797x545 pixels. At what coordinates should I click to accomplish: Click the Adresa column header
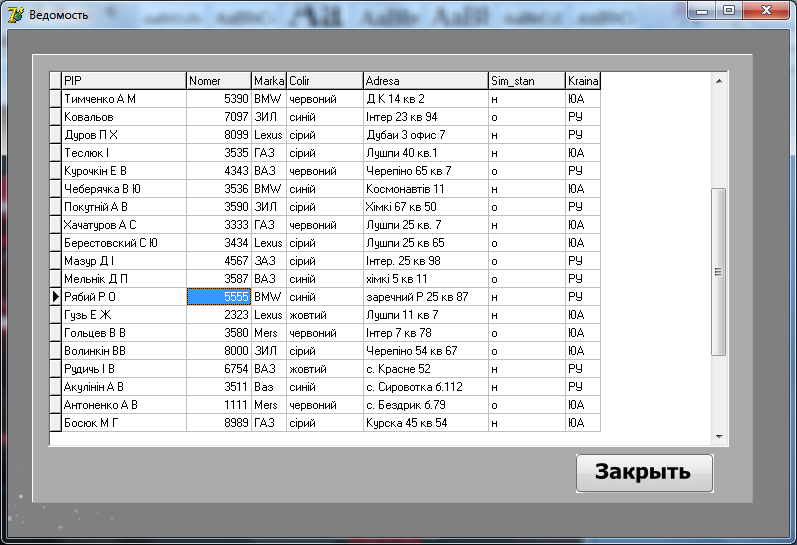pyautogui.click(x=425, y=81)
